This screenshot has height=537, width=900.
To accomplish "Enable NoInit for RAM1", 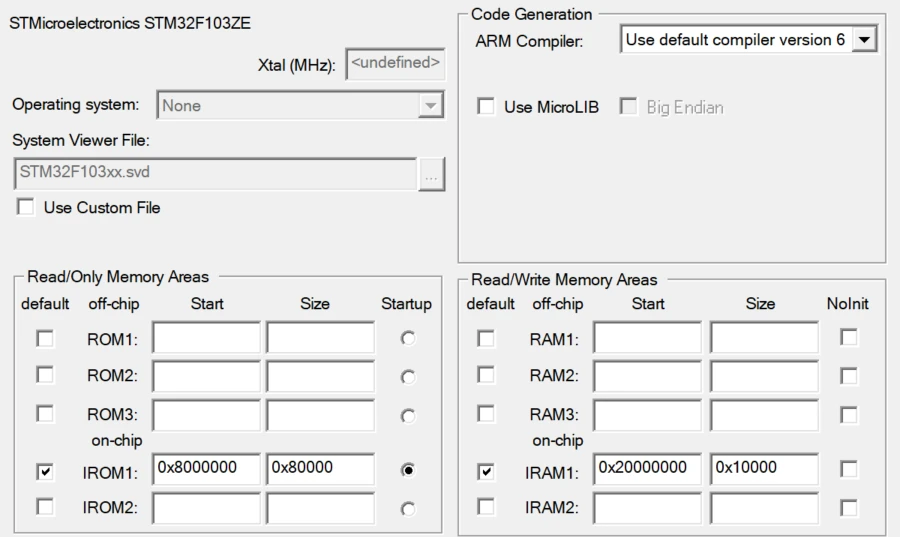I will [x=848, y=337].
